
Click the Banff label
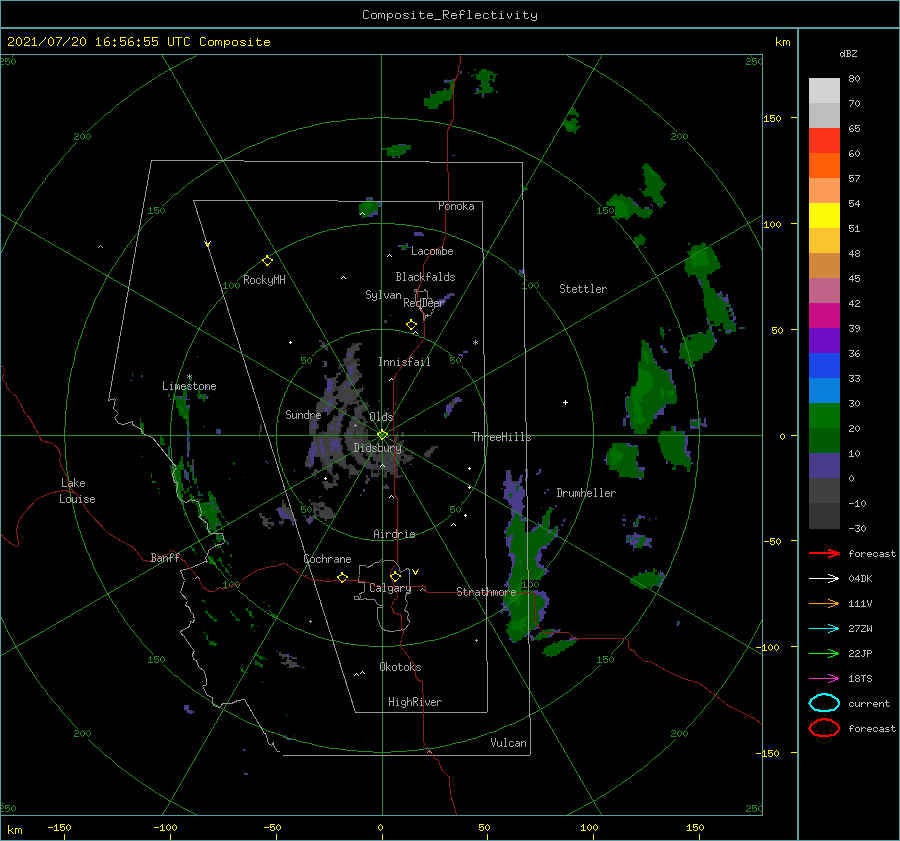tap(165, 557)
